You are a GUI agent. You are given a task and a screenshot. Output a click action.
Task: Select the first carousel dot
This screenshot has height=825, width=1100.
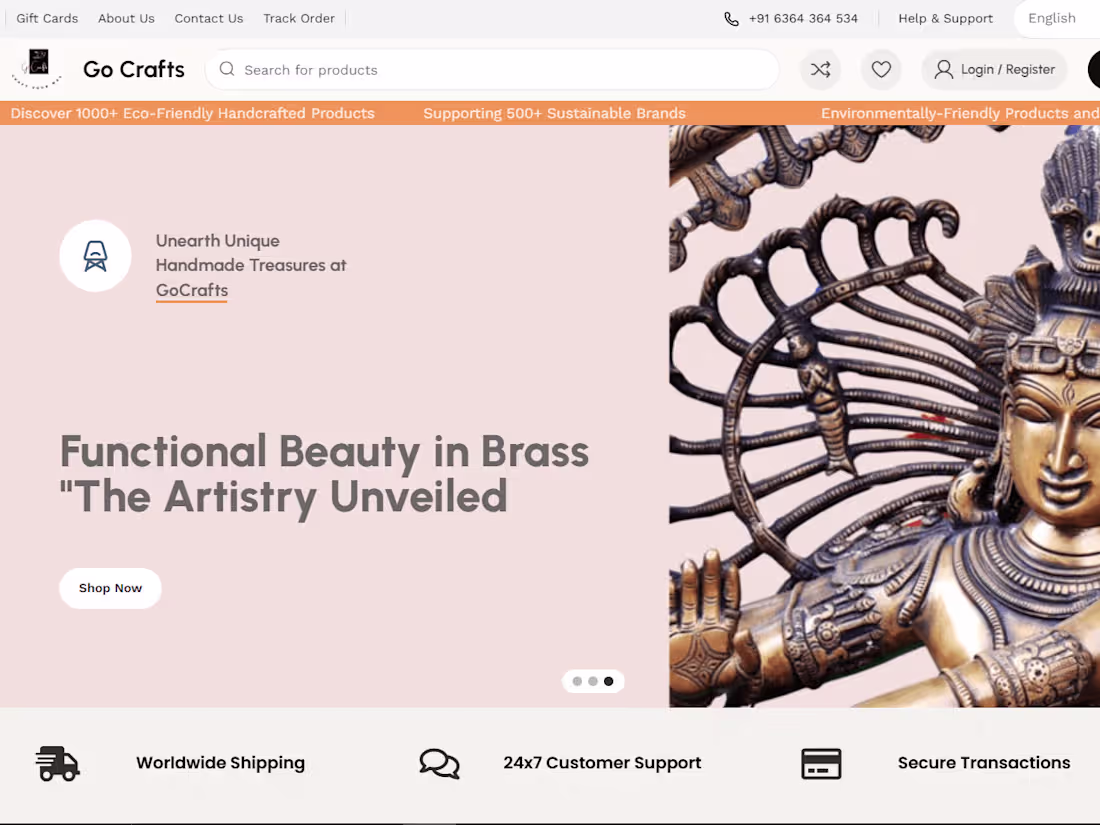[x=577, y=681]
